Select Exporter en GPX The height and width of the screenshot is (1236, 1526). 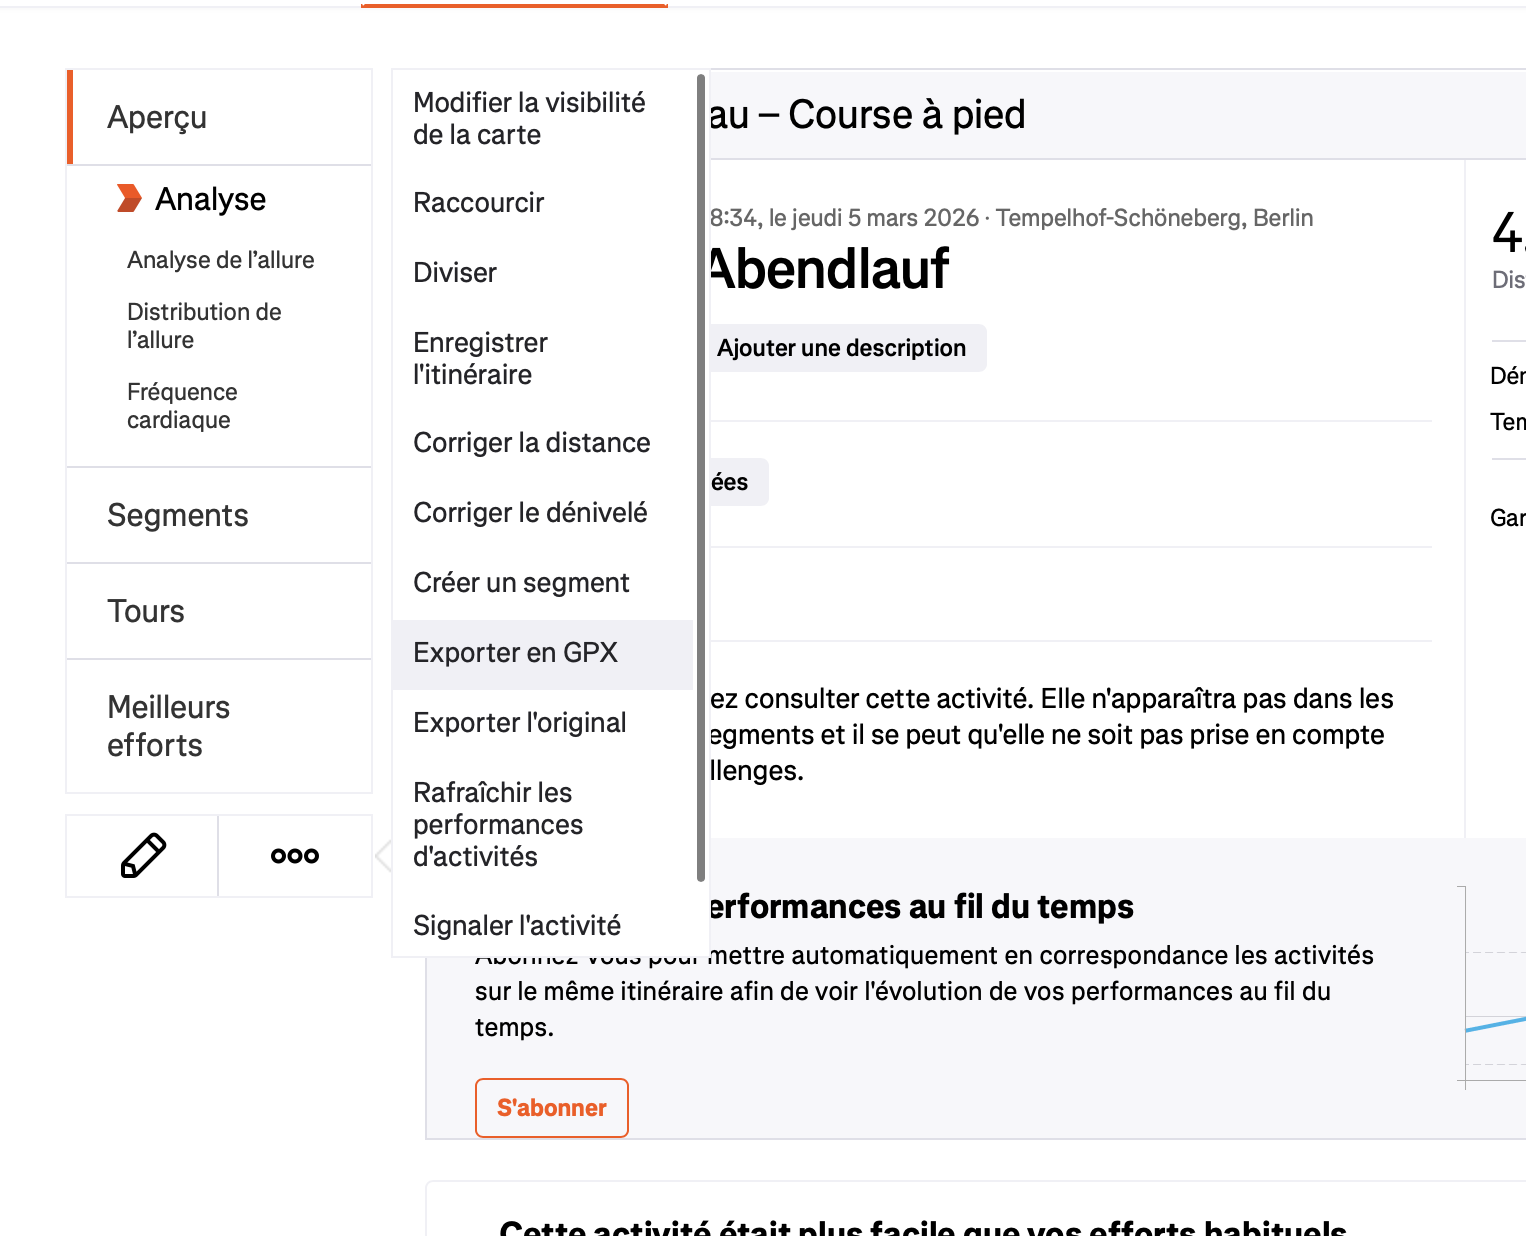pos(516,652)
